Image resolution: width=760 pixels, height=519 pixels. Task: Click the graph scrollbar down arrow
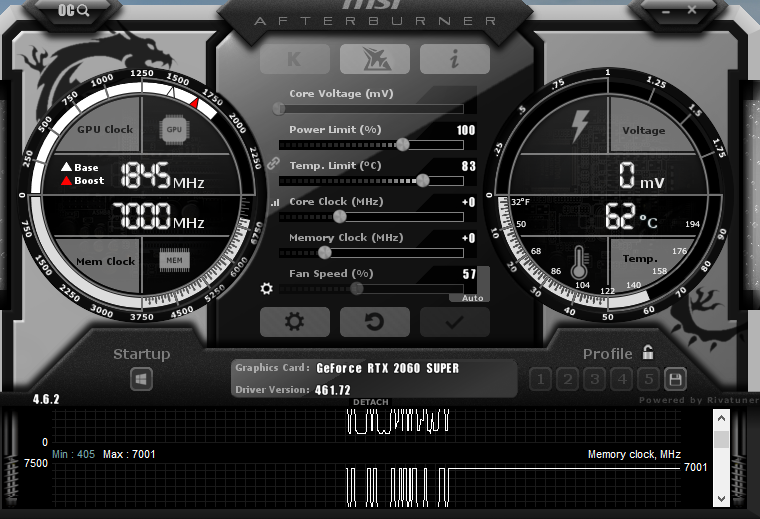pos(721,499)
